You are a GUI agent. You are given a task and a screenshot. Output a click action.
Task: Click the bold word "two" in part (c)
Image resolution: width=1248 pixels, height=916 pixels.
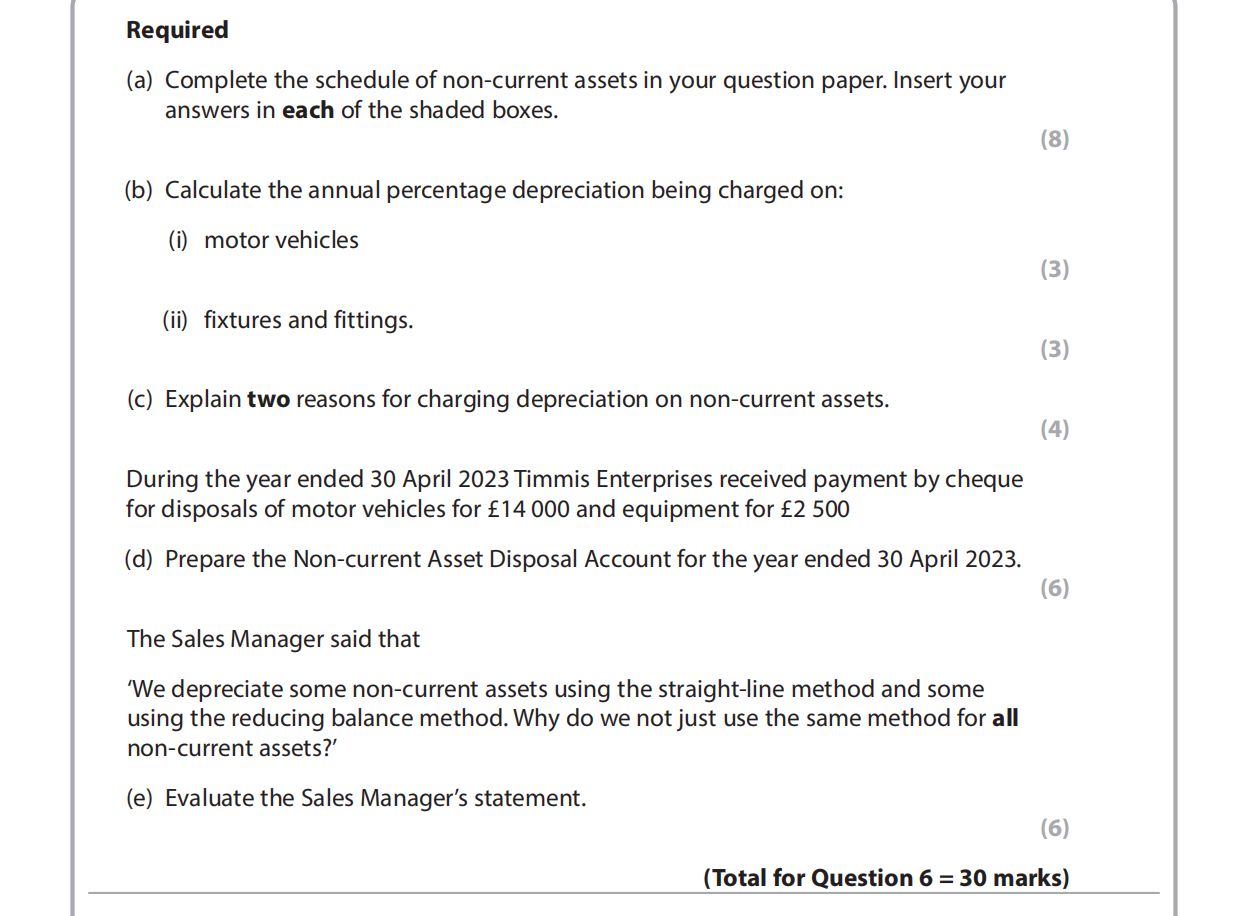coord(268,399)
